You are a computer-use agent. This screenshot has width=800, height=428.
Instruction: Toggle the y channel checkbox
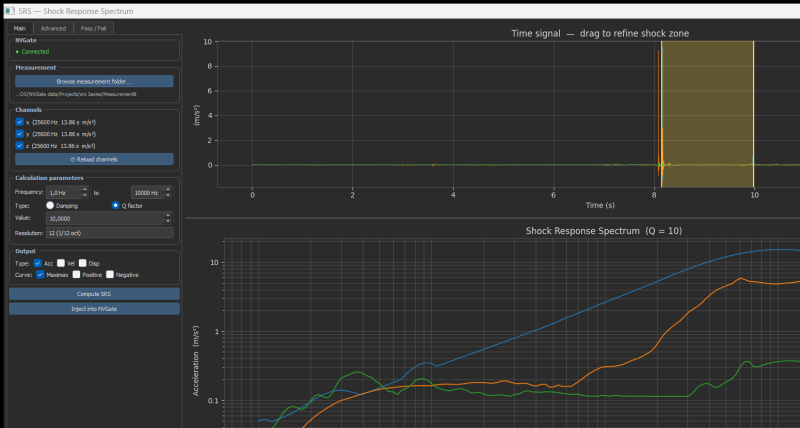(x=19, y=134)
